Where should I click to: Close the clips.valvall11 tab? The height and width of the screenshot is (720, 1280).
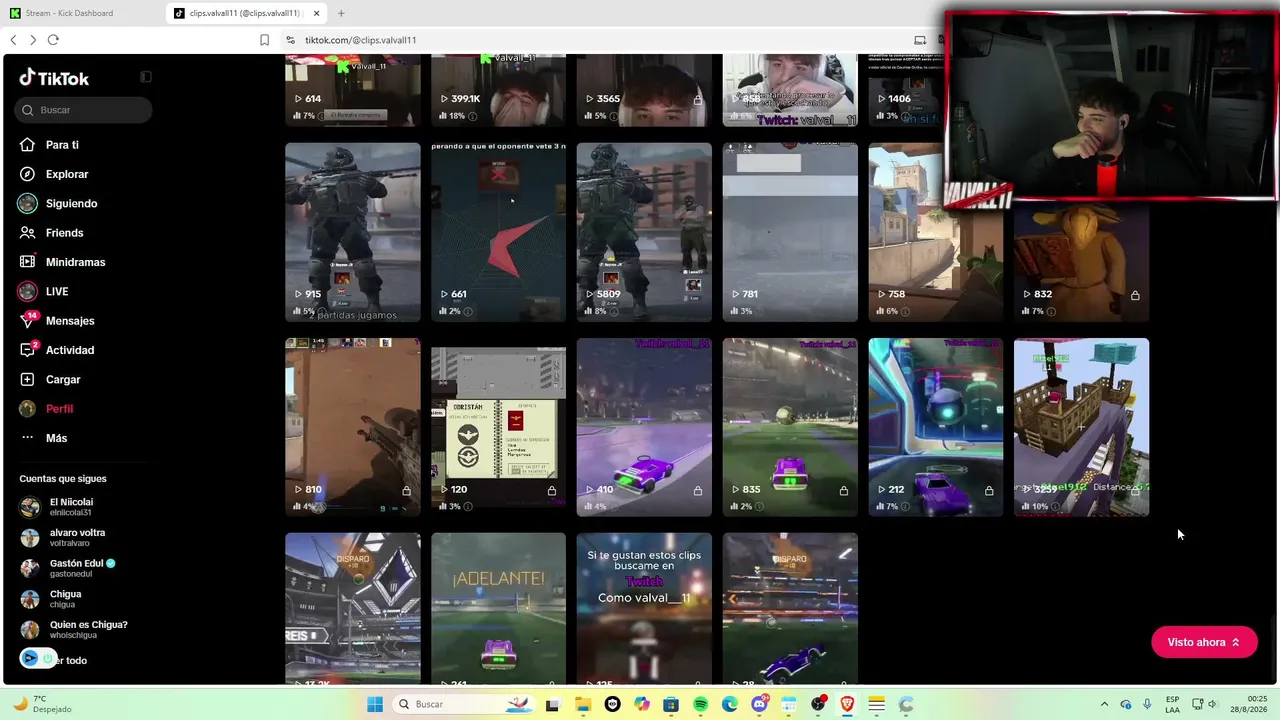pos(317,13)
